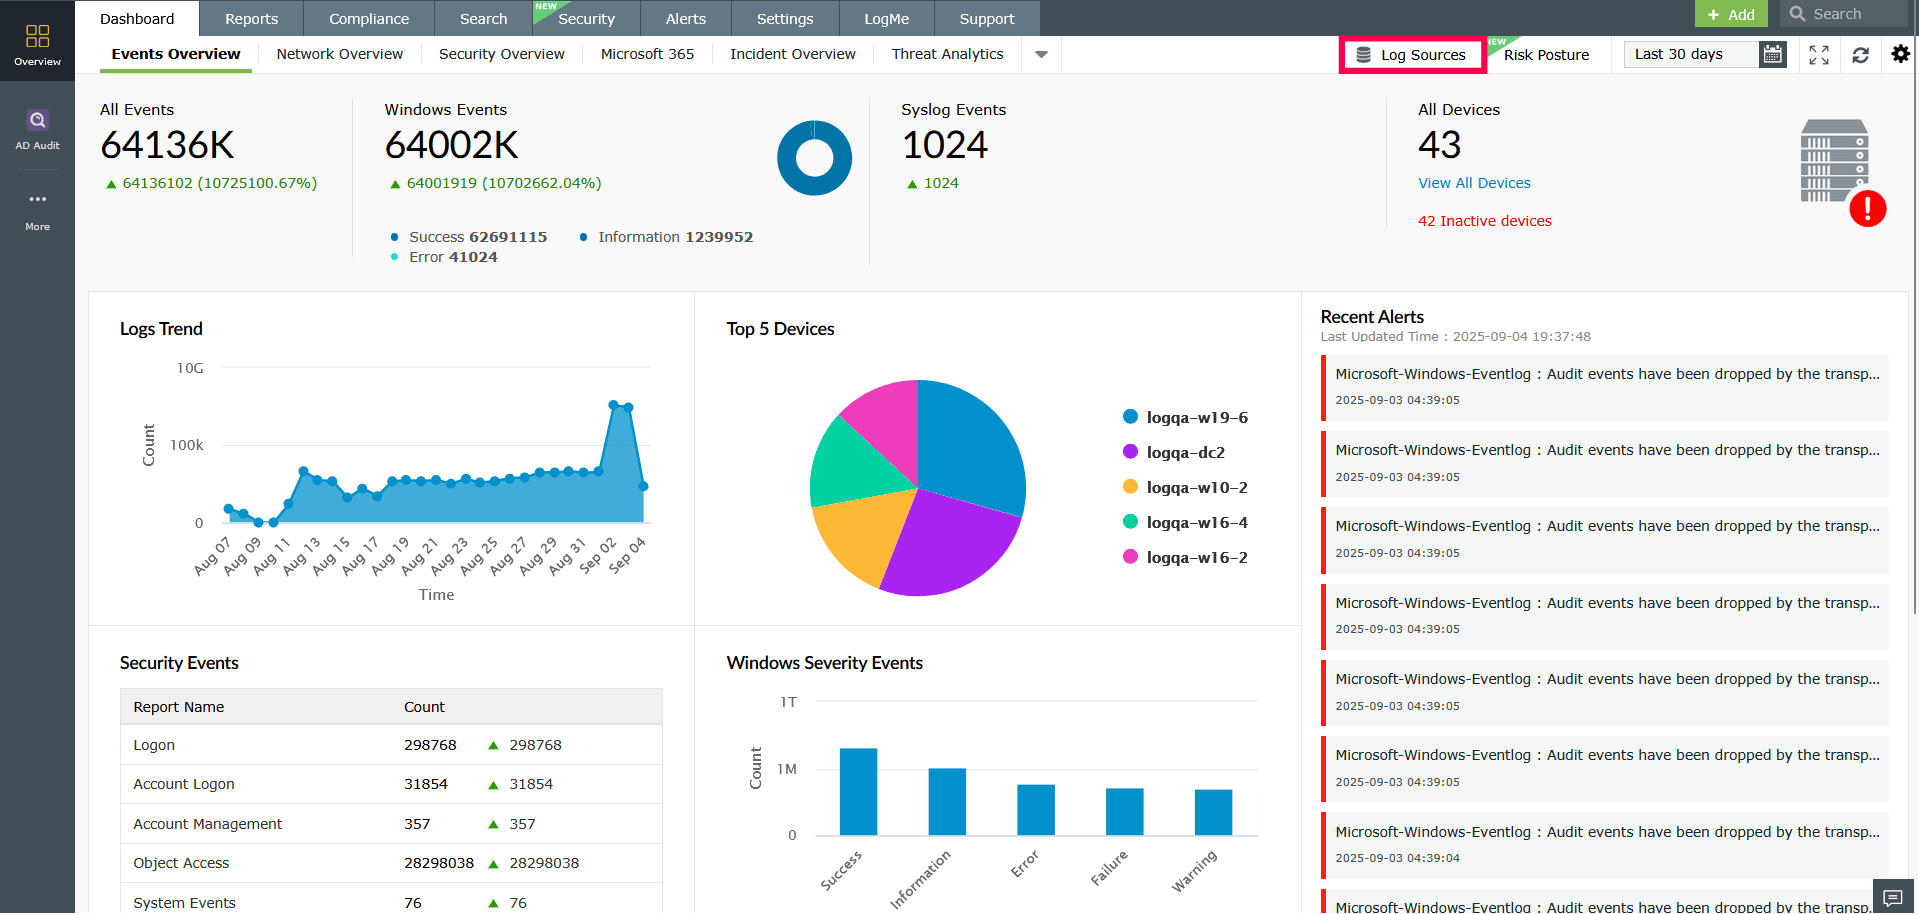The height and width of the screenshot is (914, 1919).
Task: Expand the additional dashboard tabs dropdown arrow
Action: [1041, 55]
